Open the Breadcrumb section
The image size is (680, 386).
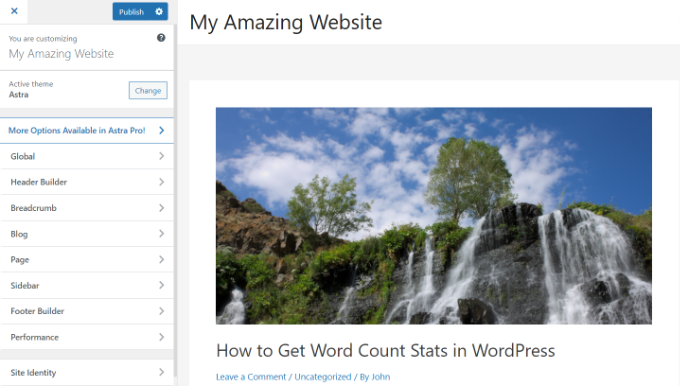pos(87,208)
